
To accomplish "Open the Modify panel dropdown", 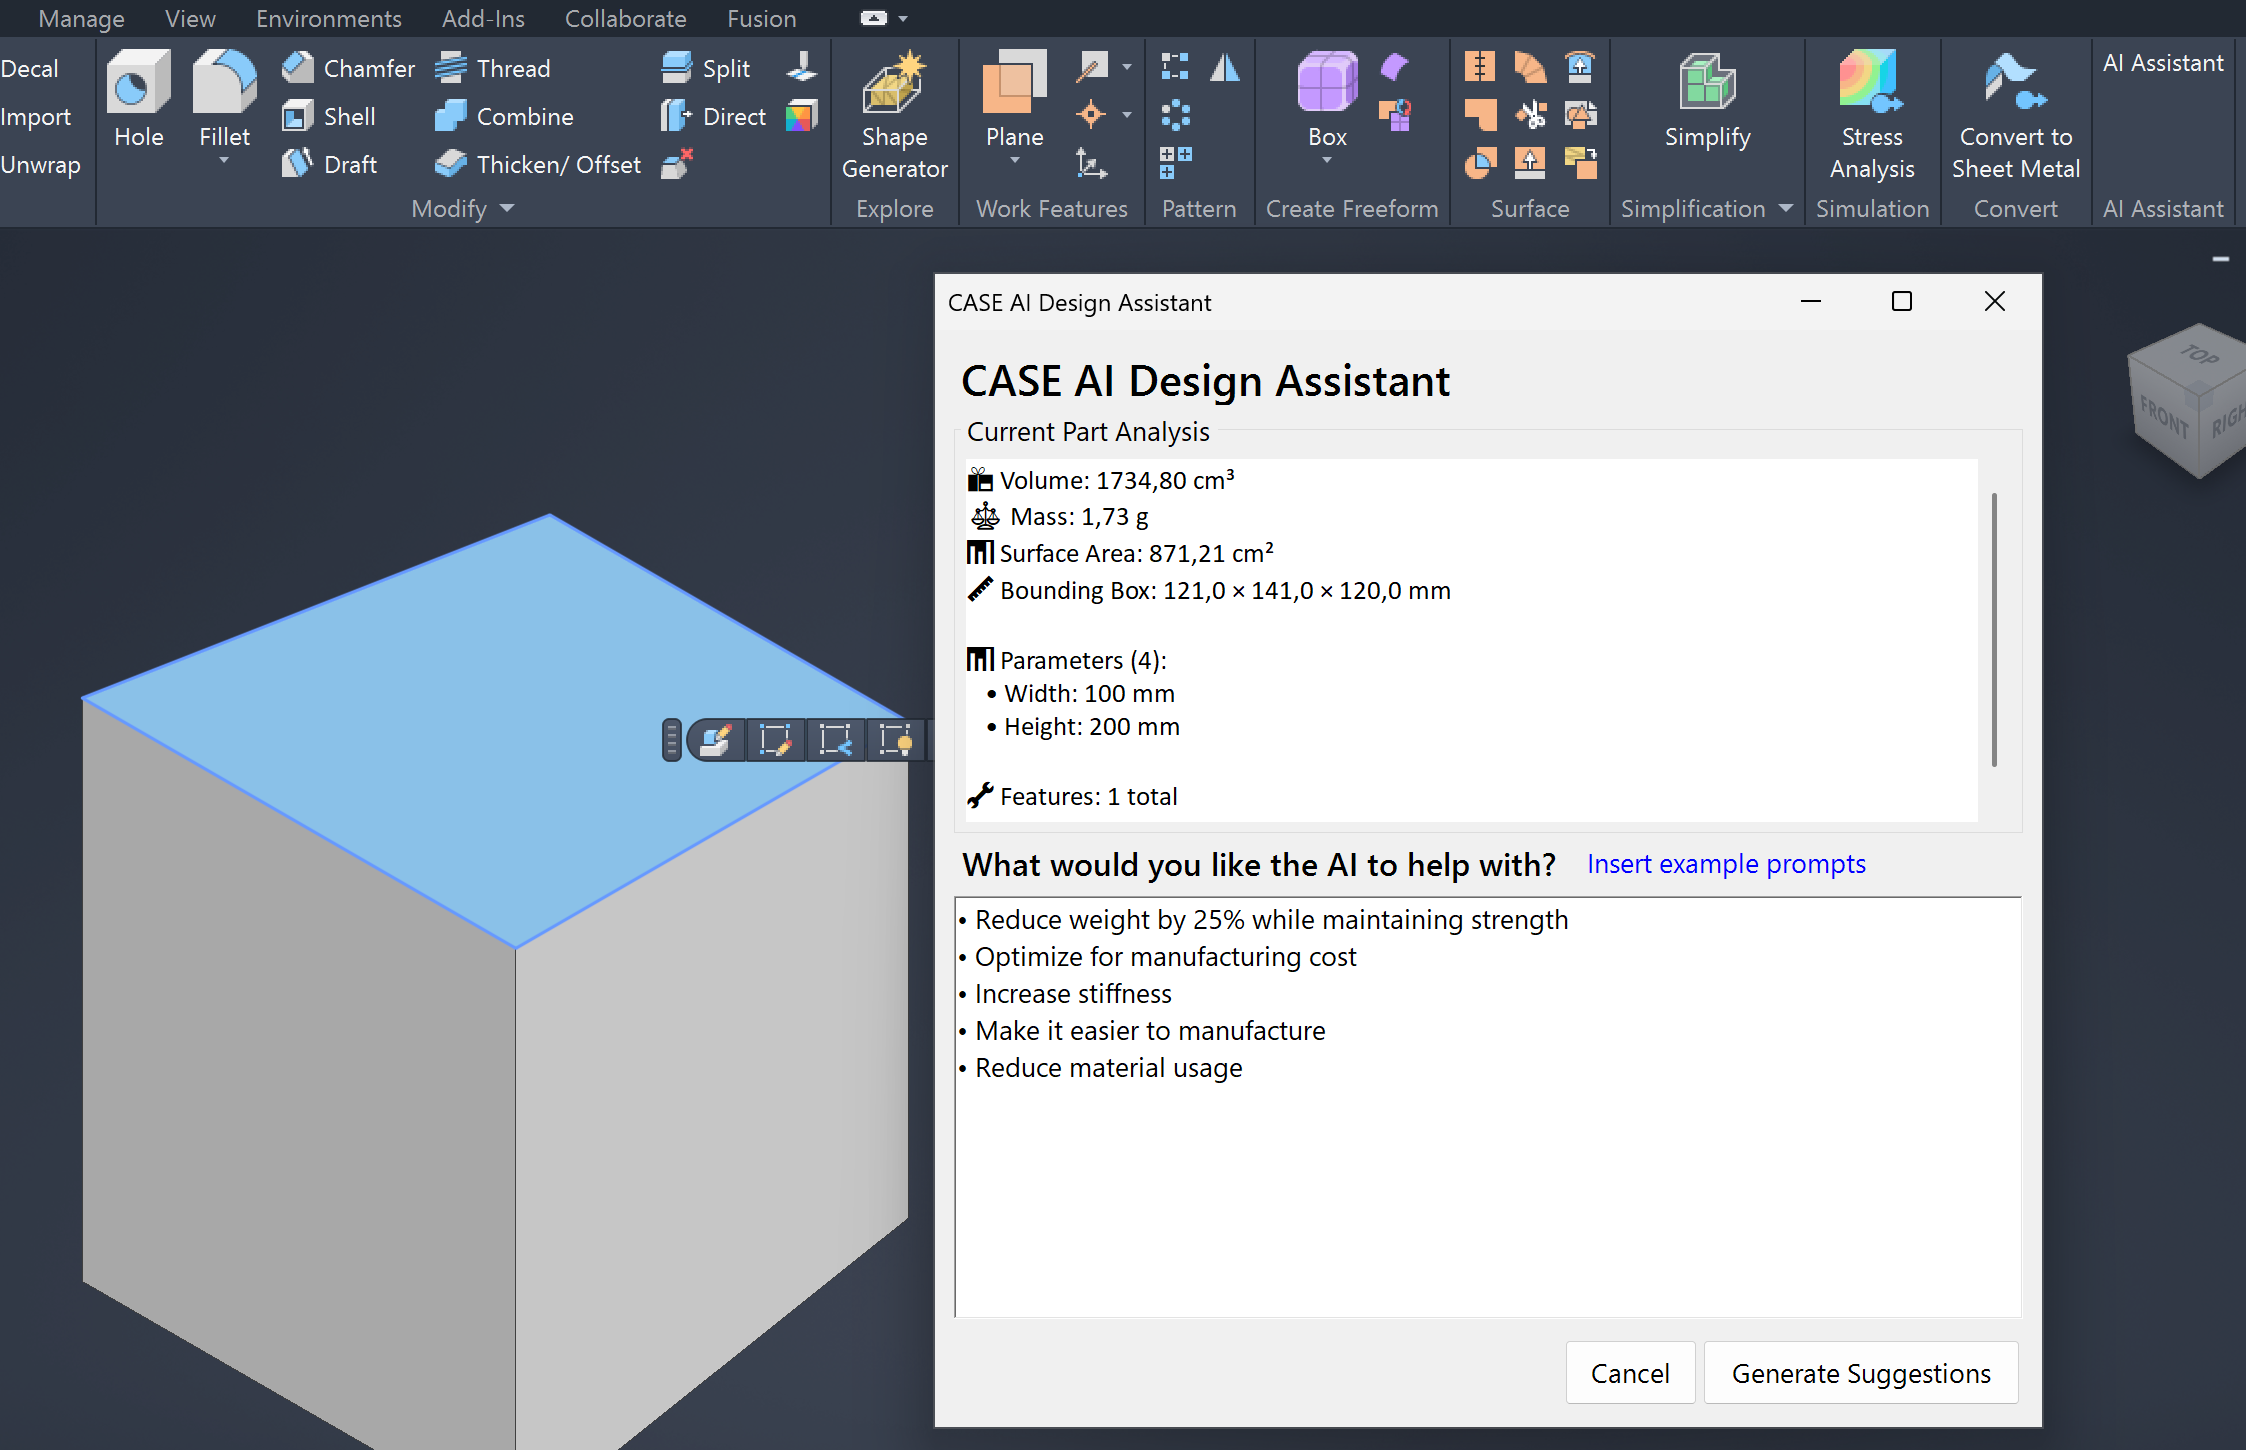I will point(507,208).
